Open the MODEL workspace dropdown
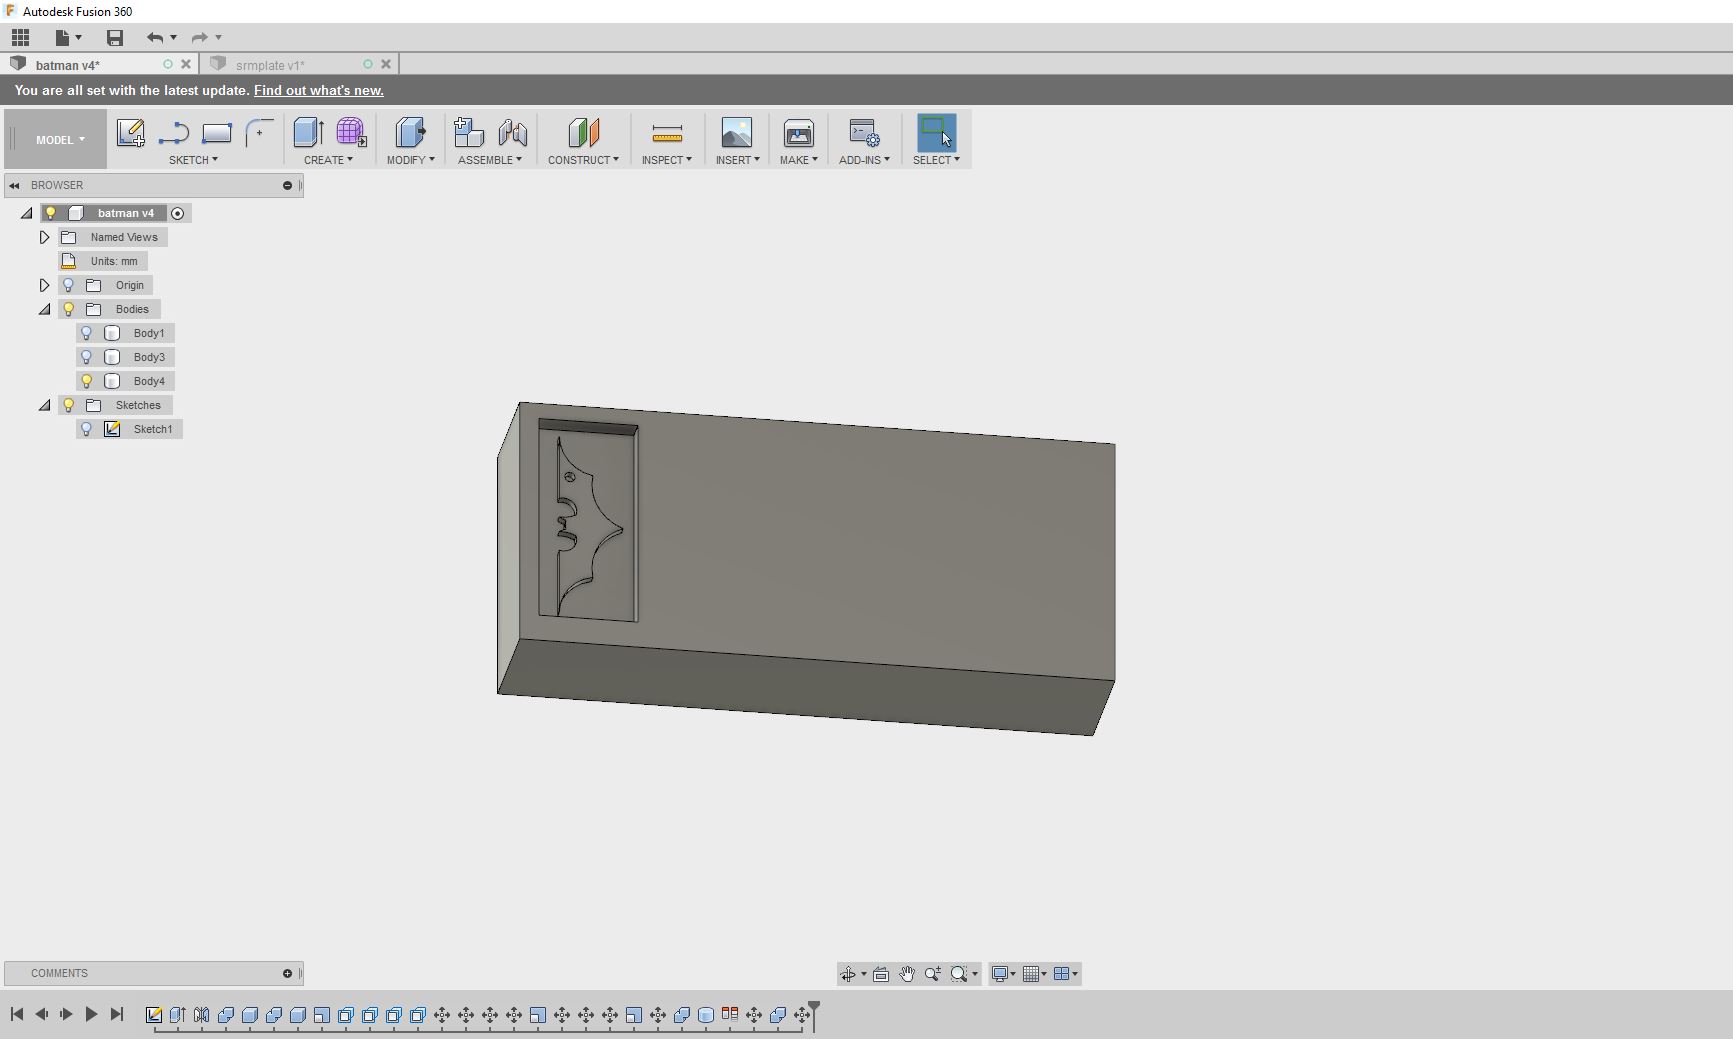 coord(60,140)
